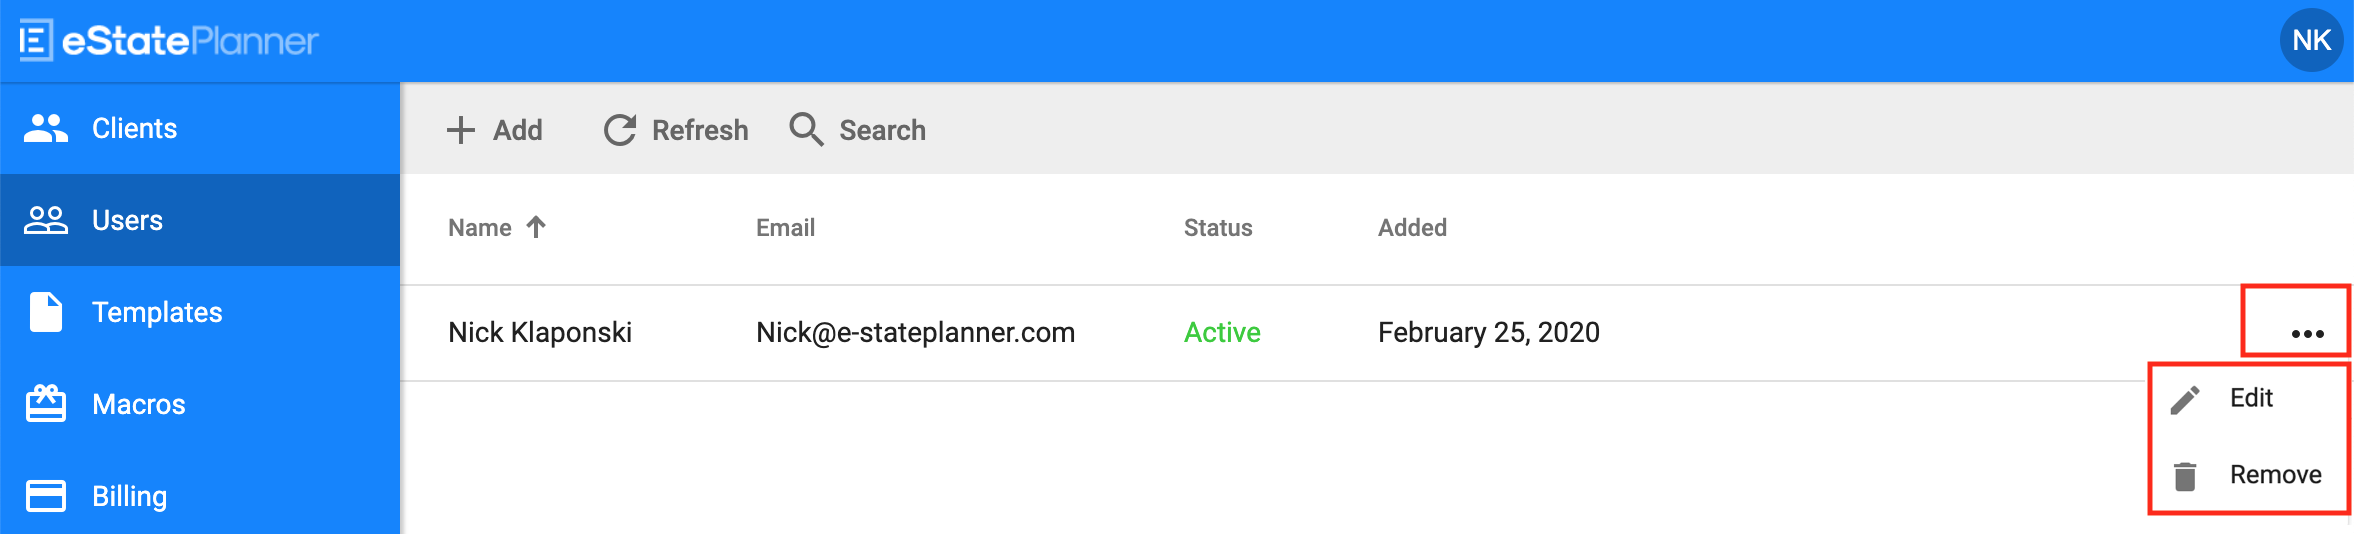Open the Billing page
The height and width of the screenshot is (534, 2354).
point(200,496)
